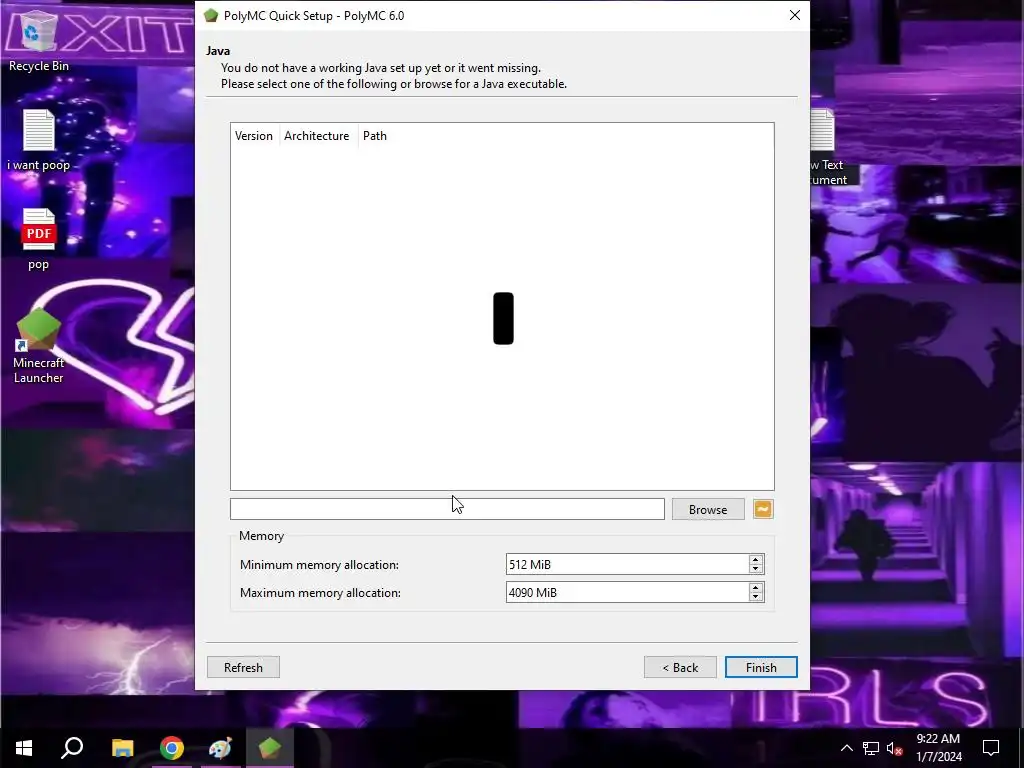Sort by the Version column header

tap(254, 136)
